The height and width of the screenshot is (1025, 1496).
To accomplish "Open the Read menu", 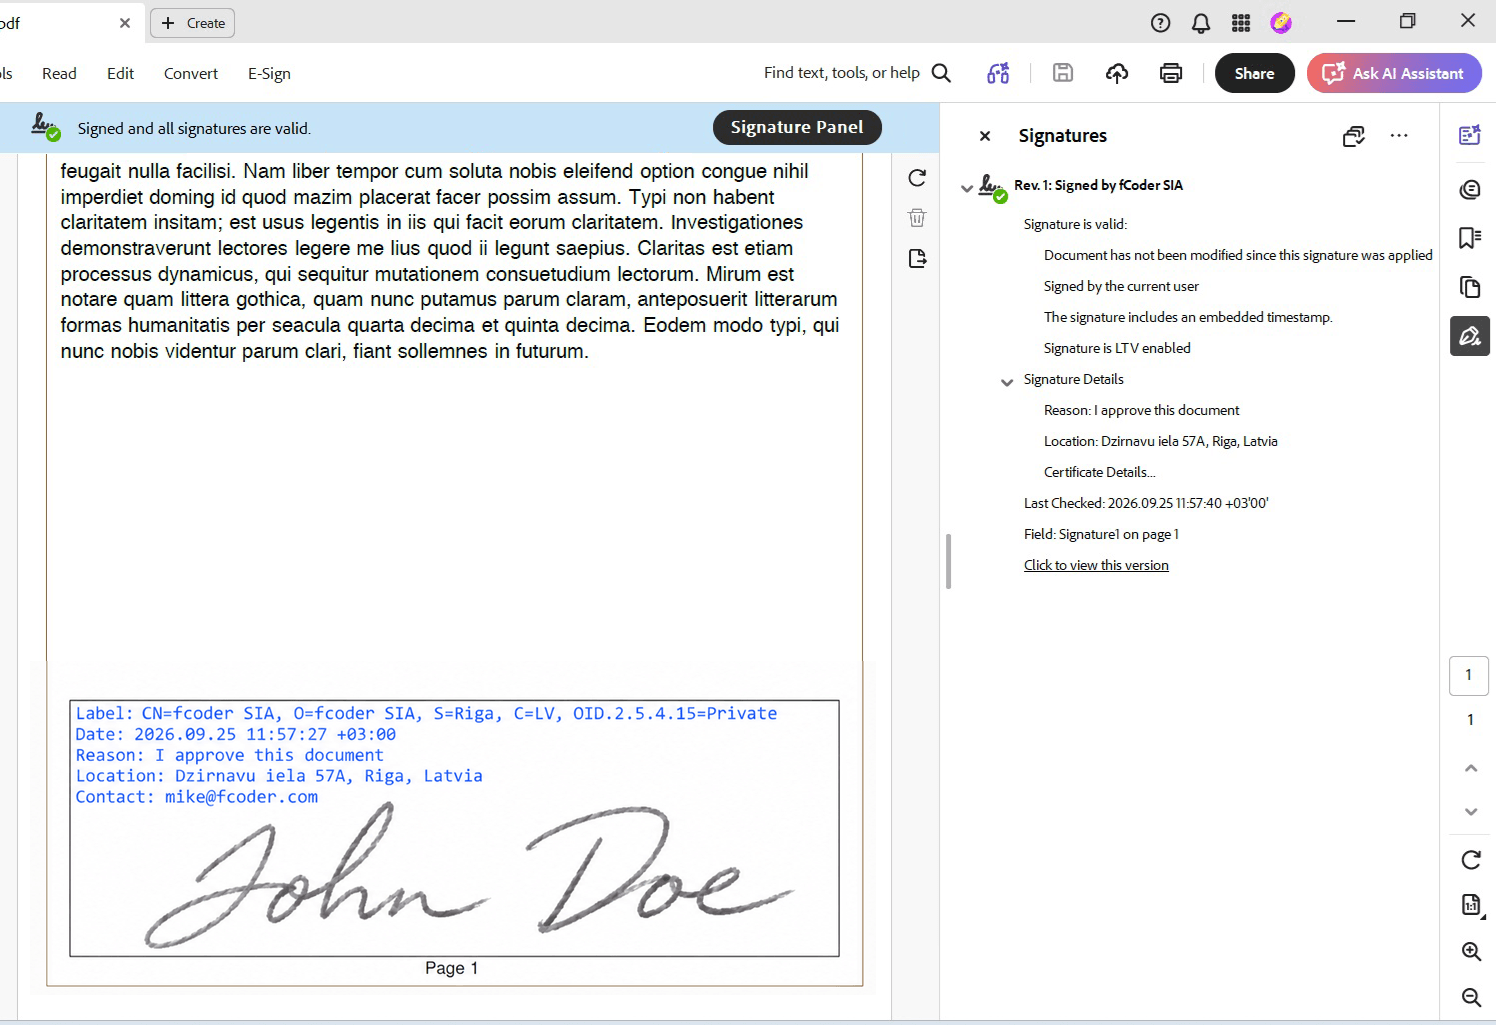I will click(59, 74).
